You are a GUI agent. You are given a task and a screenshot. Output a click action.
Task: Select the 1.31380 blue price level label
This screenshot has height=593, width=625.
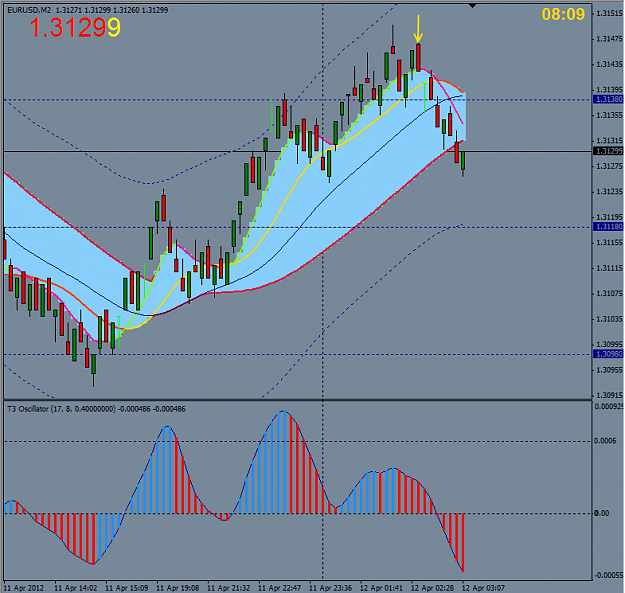(608, 99)
